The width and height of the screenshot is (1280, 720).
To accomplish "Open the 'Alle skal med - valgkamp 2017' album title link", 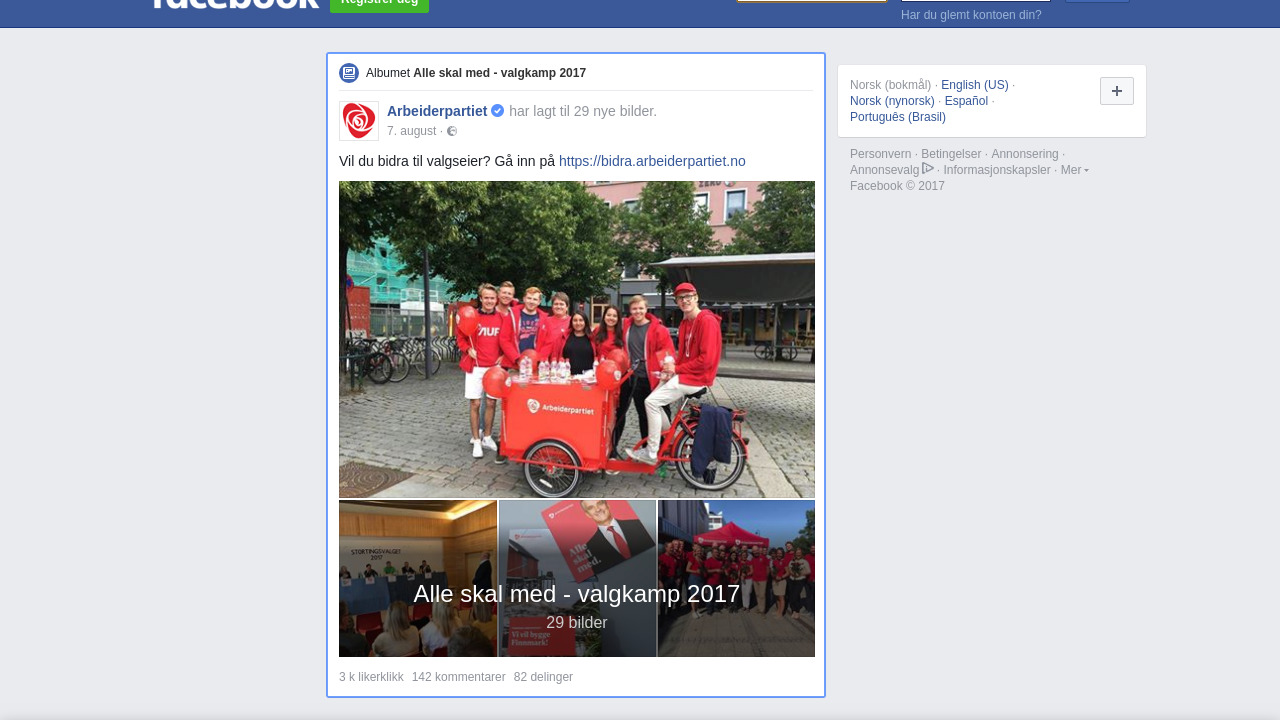I will (x=500, y=73).
